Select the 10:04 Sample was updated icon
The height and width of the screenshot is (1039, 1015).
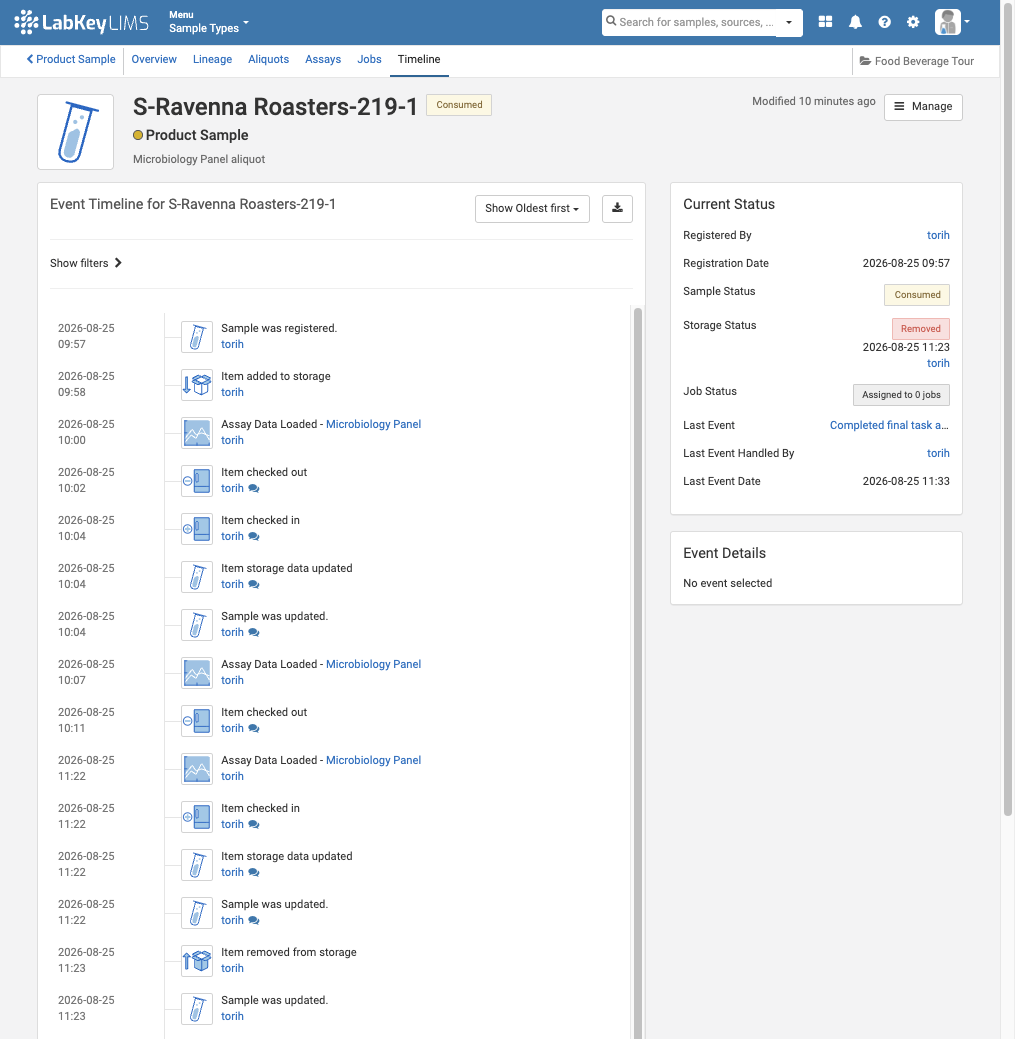click(197, 625)
